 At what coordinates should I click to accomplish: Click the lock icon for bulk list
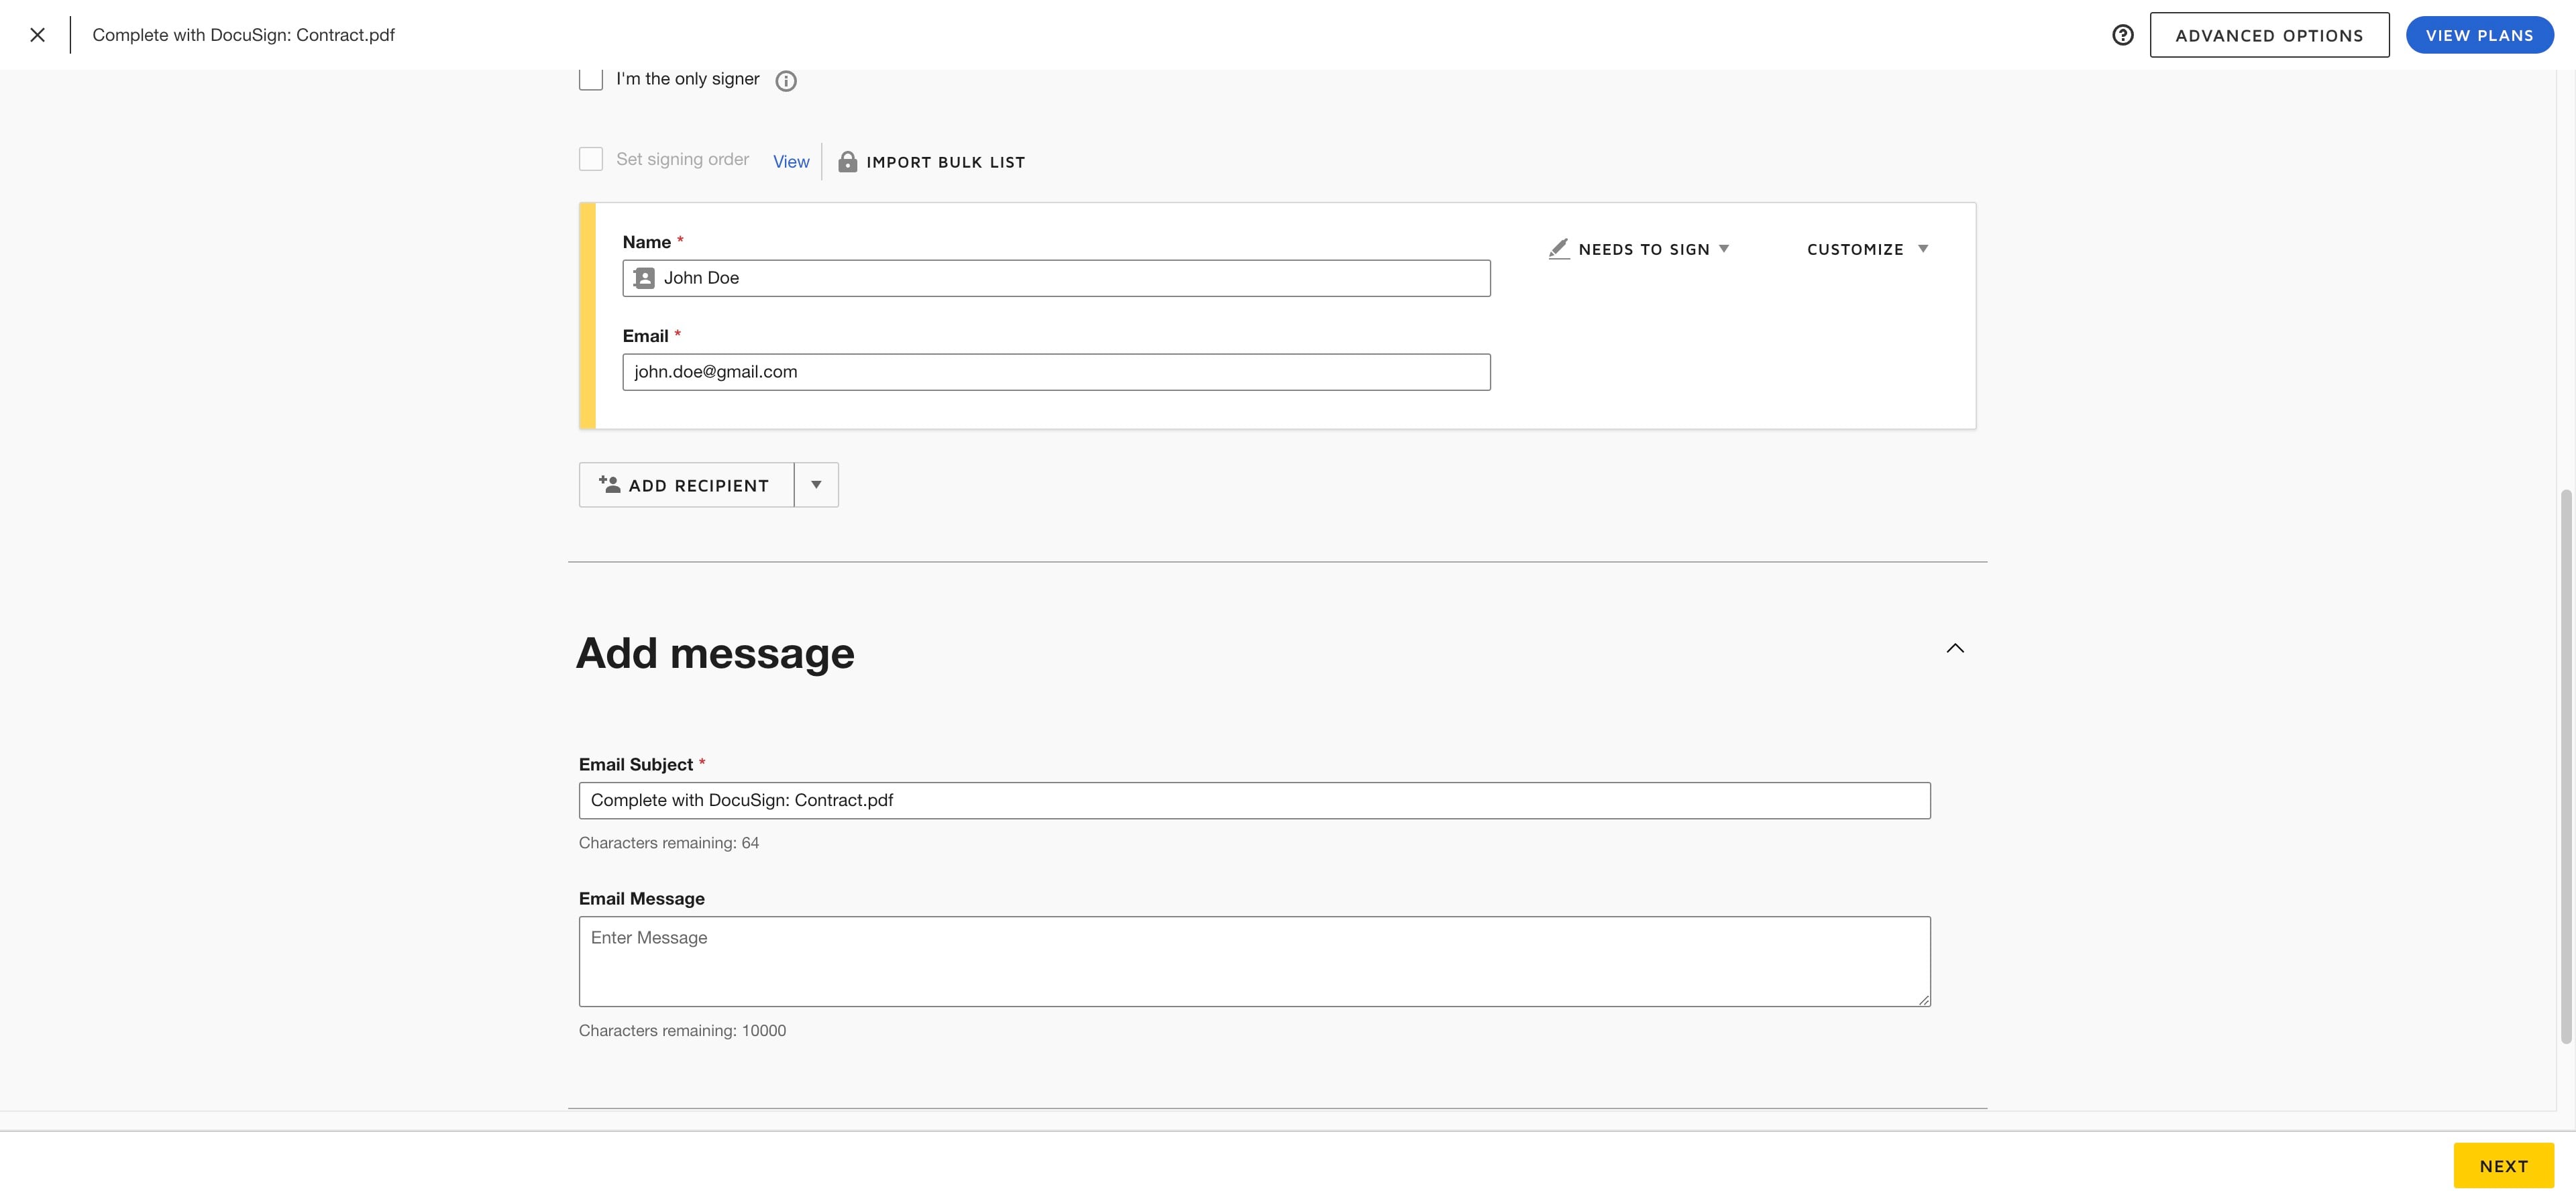(x=847, y=162)
